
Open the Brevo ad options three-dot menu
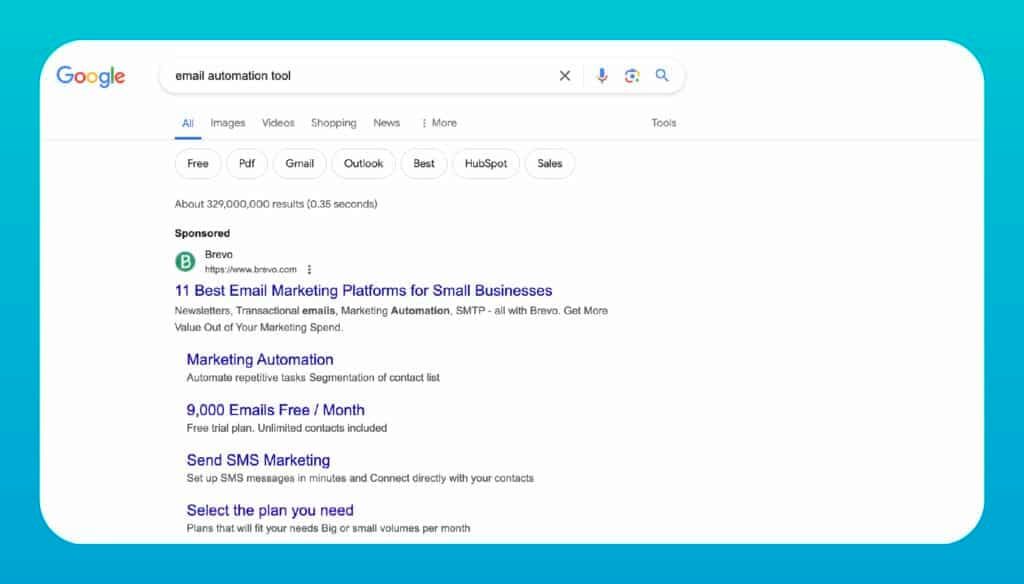coord(310,269)
